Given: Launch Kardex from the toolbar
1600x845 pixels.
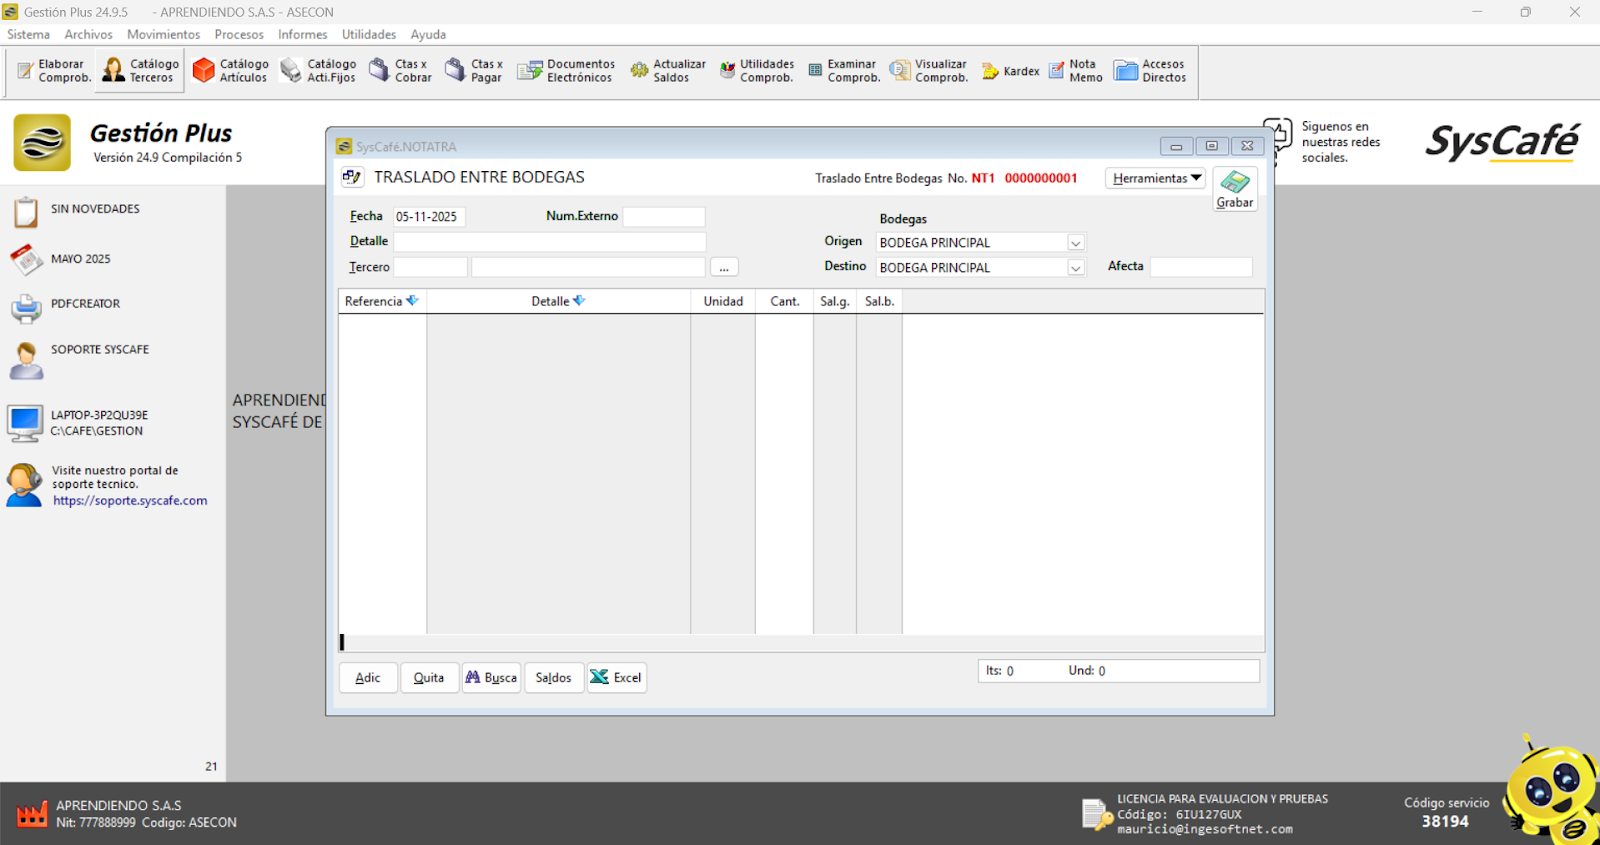Looking at the screenshot, I should point(1010,71).
